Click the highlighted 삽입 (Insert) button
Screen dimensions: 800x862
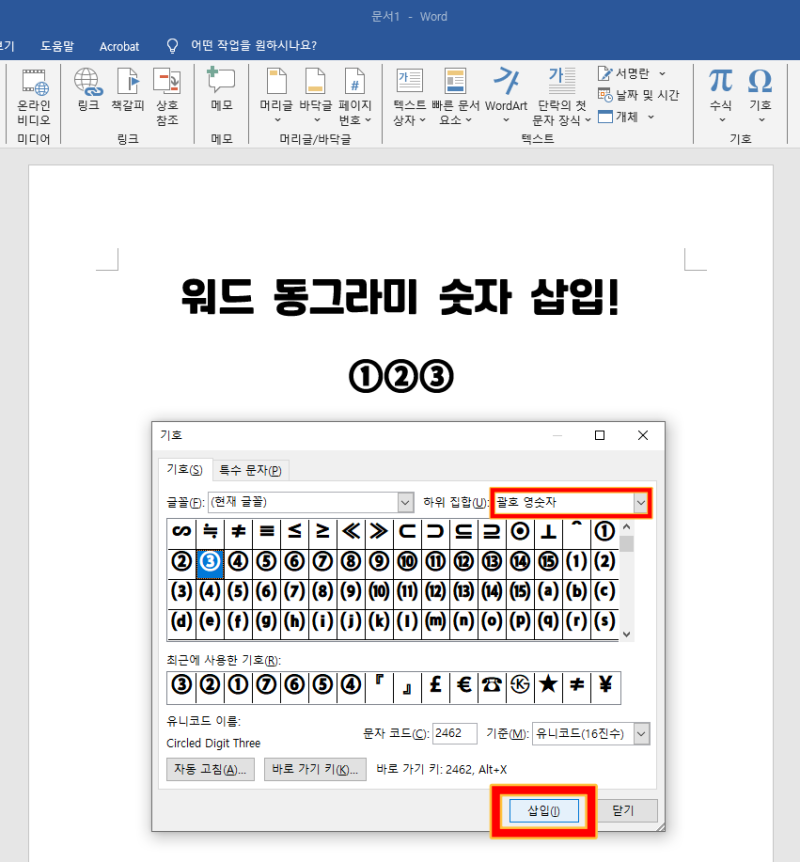[x=543, y=810]
